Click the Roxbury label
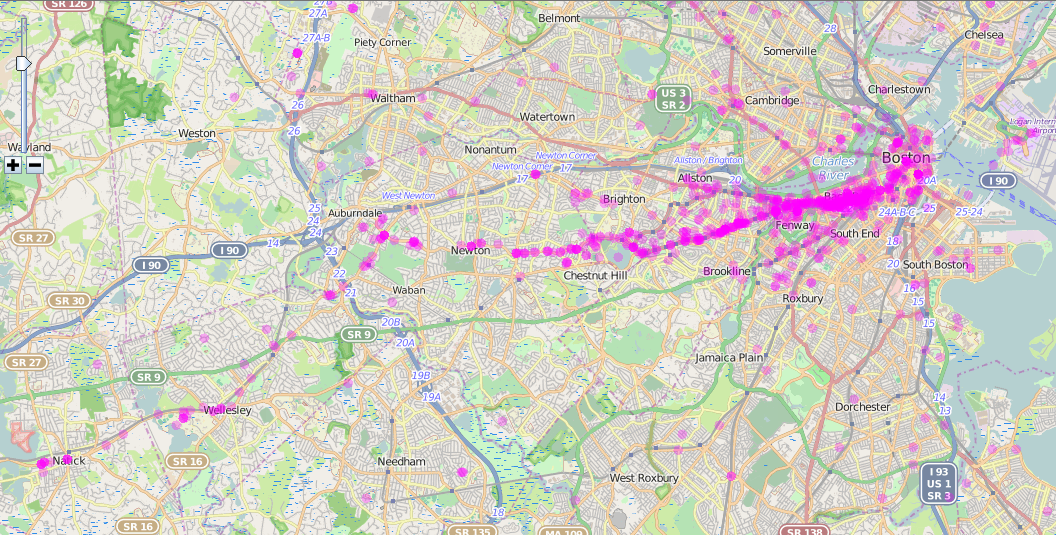1056x535 pixels. 803,298
